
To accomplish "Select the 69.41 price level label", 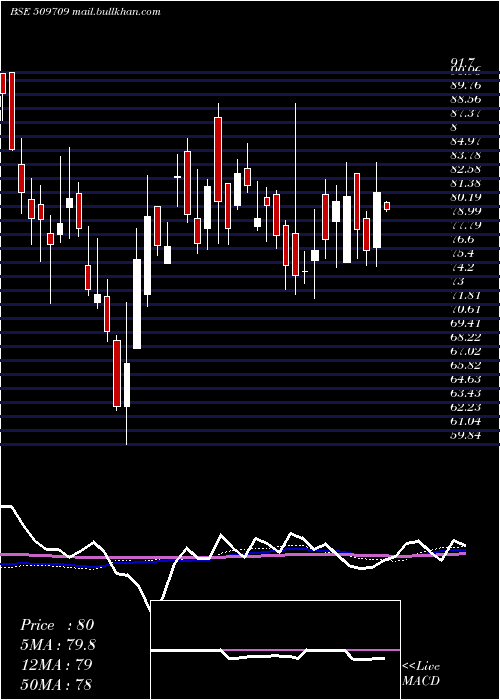I will [x=466, y=323].
